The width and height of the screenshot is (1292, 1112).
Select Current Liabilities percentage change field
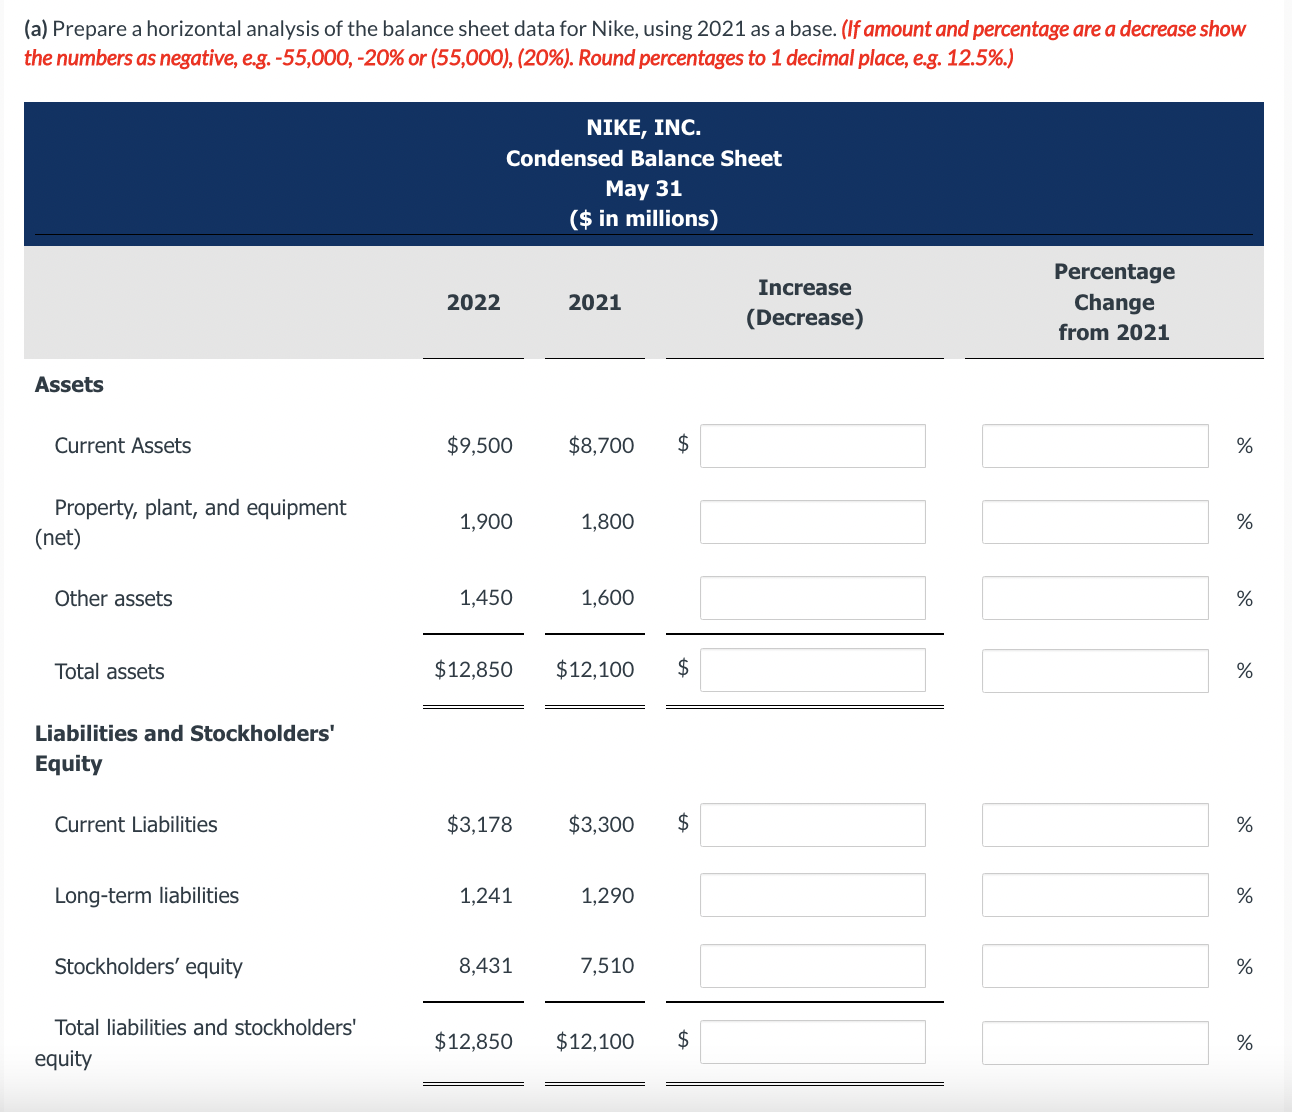(1095, 825)
